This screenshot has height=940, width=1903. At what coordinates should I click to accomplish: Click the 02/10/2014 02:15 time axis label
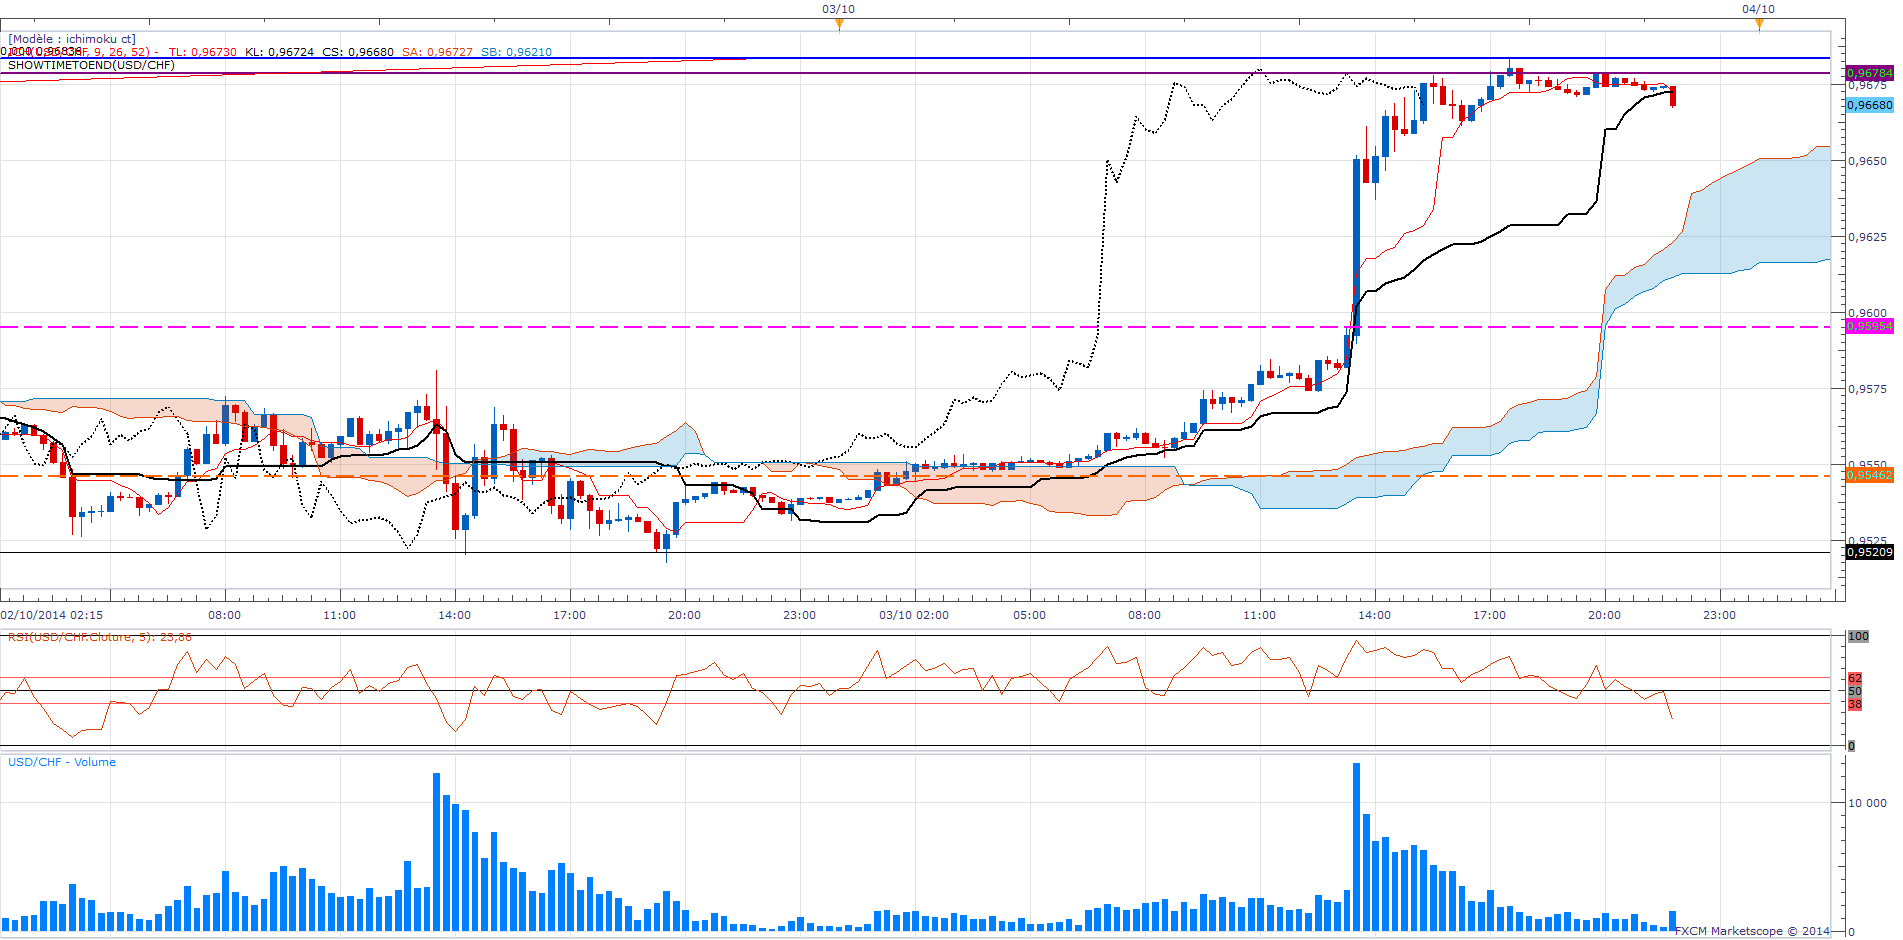click(x=52, y=615)
